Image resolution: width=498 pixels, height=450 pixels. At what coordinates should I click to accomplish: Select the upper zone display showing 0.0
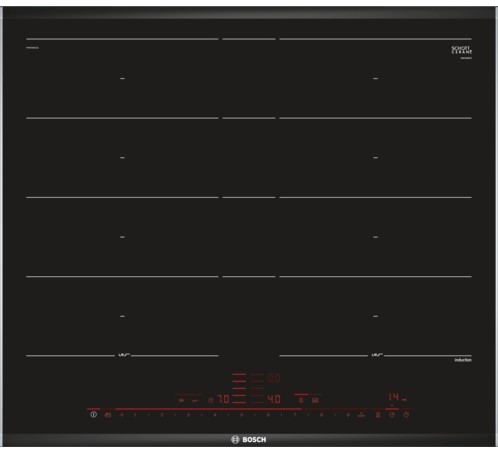(274, 378)
